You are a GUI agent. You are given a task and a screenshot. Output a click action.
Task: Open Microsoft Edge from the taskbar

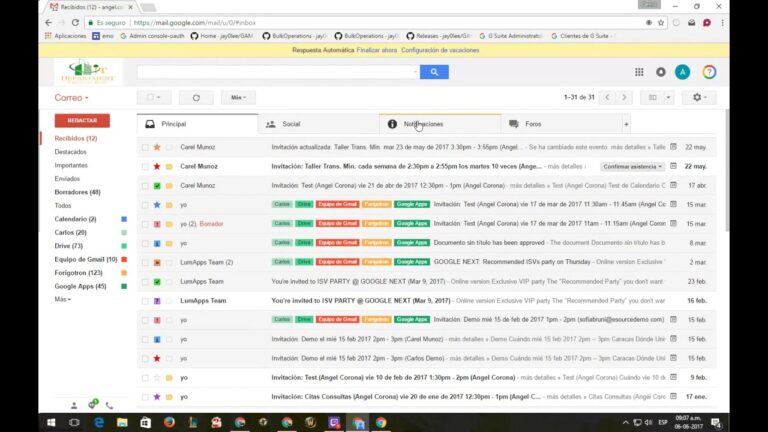[98, 422]
